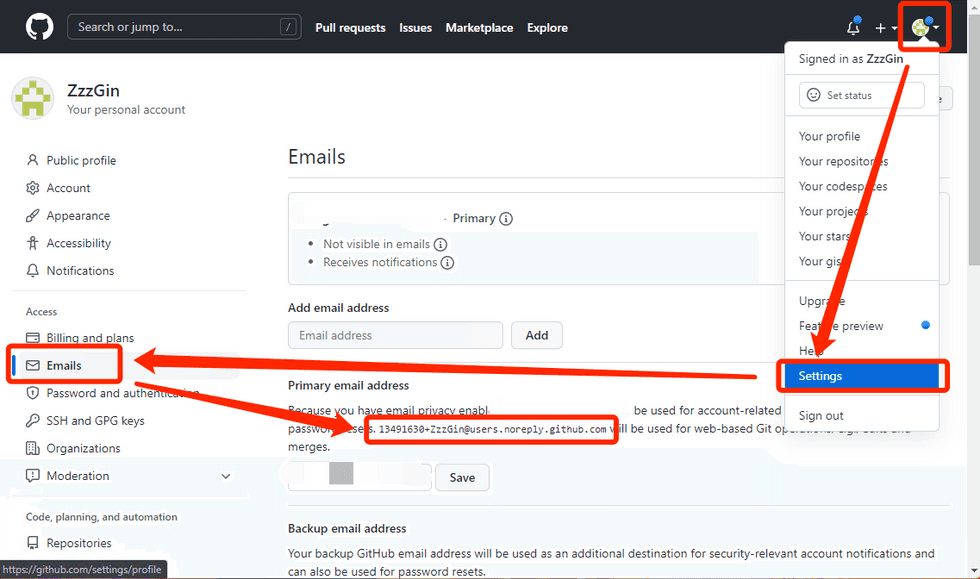Click the building icon beside Organizations
This screenshot has width=980, height=579.
(32, 448)
